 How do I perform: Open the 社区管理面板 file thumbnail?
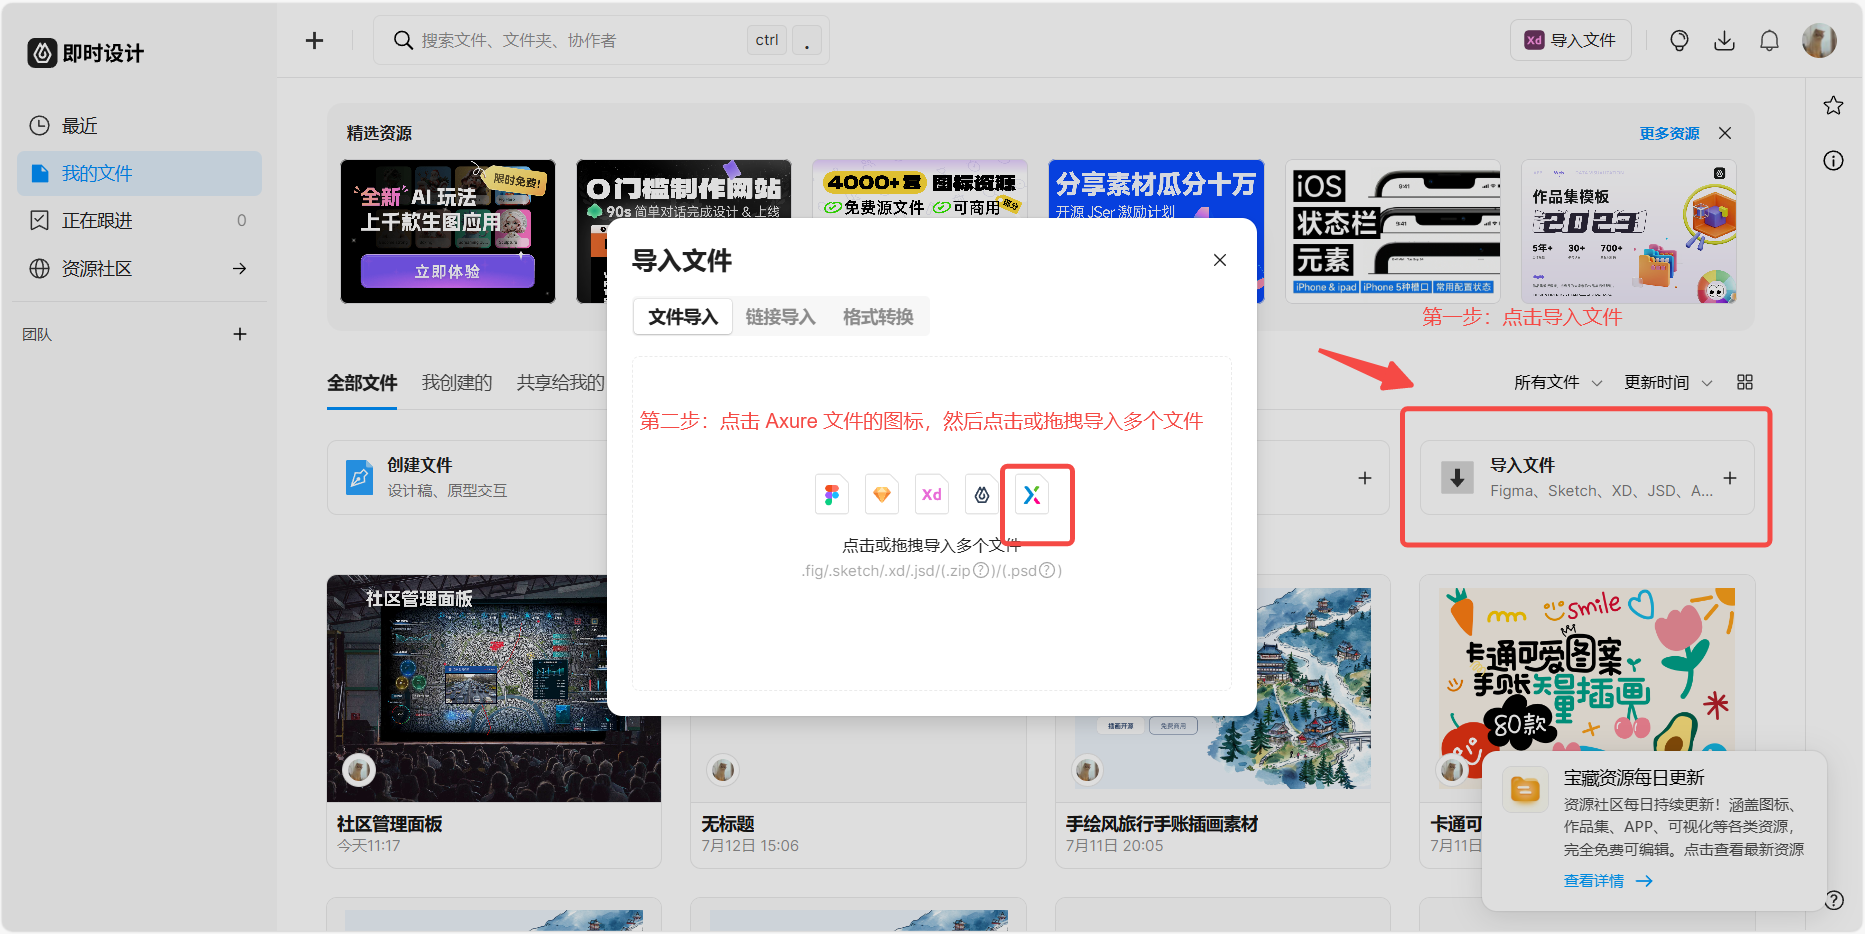pos(494,688)
